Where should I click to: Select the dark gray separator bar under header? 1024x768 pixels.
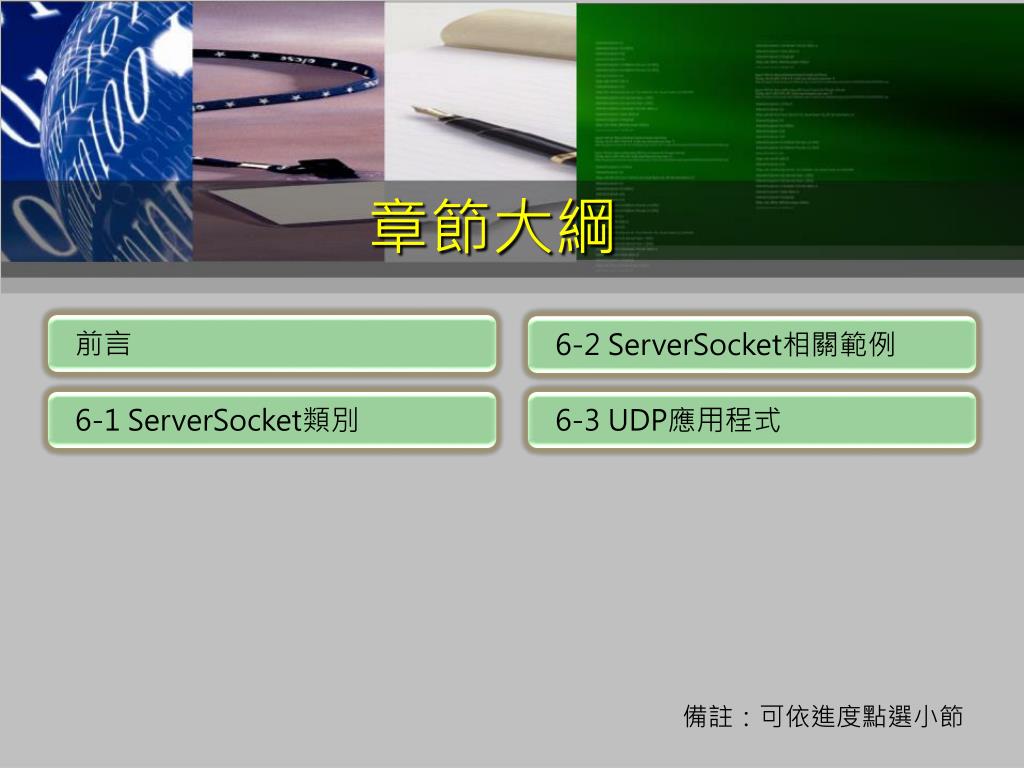[x=512, y=269]
